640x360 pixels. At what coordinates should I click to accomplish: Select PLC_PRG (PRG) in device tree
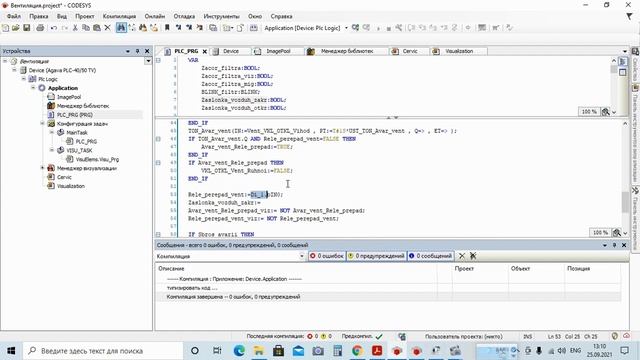click(74, 115)
